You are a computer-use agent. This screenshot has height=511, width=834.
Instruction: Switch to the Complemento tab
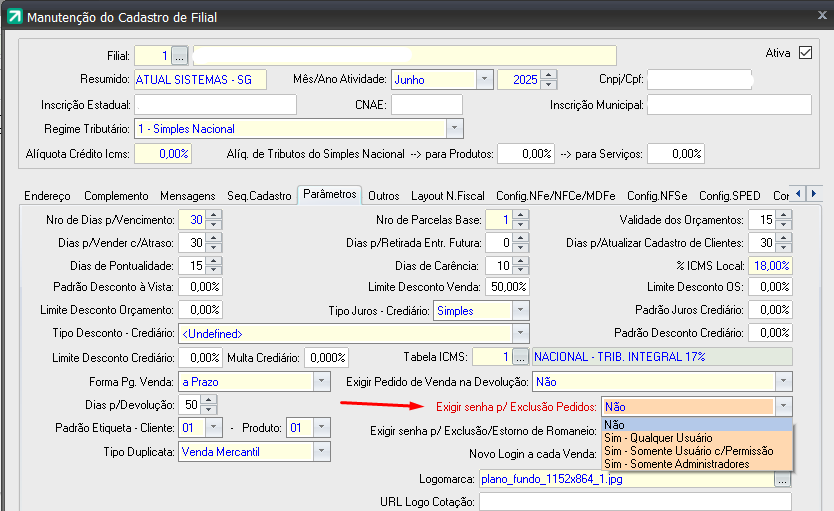[116, 196]
